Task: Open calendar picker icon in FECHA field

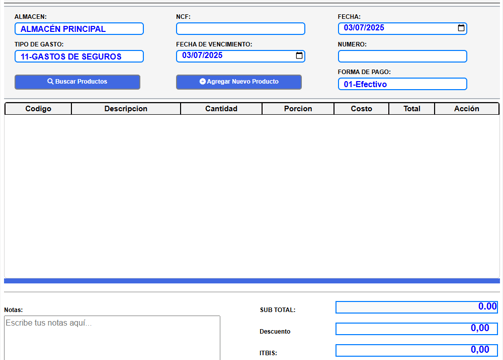Action: click(461, 28)
